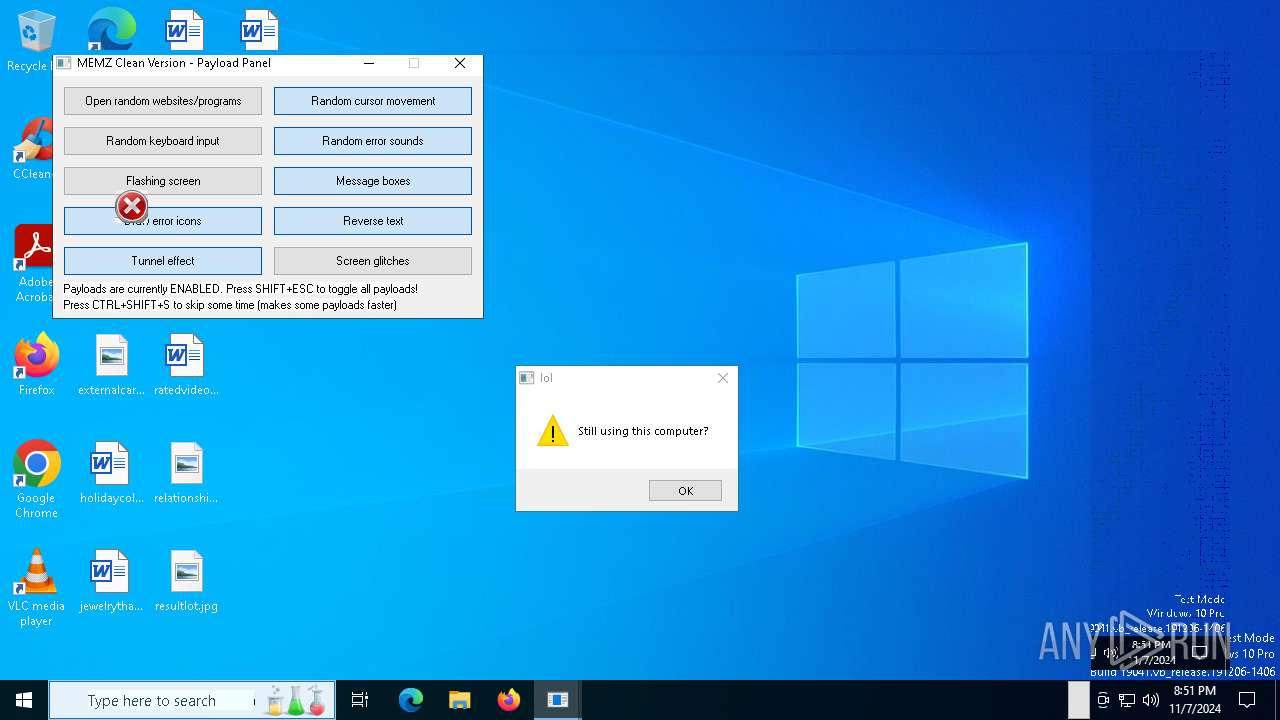This screenshot has height=720, width=1280.
Task: Select the Microsoft Edge desktop shortcut
Action: point(111,30)
